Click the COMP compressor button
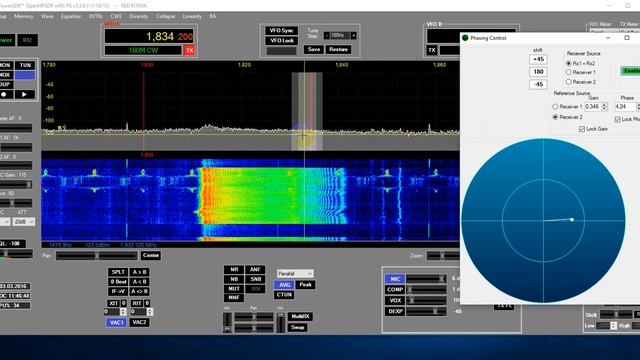The image size is (640, 360). (395, 290)
